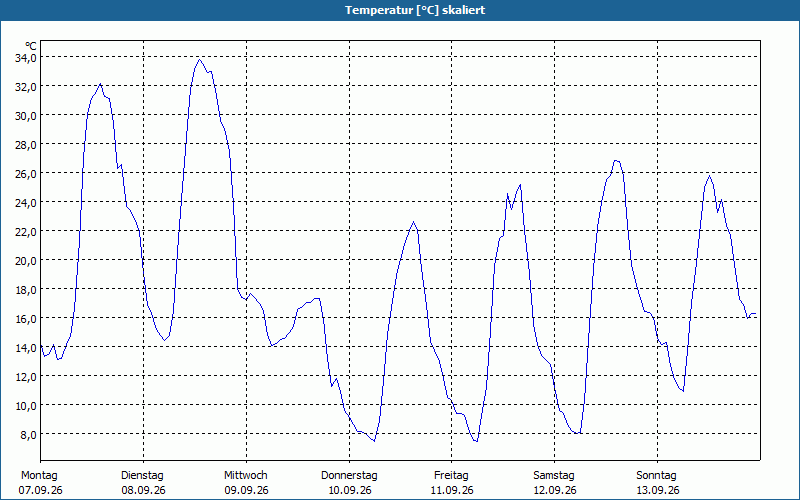Screen dimensions: 800x500
Task: Click the Donnerstag day label
Action: pyautogui.click(x=349, y=476)
